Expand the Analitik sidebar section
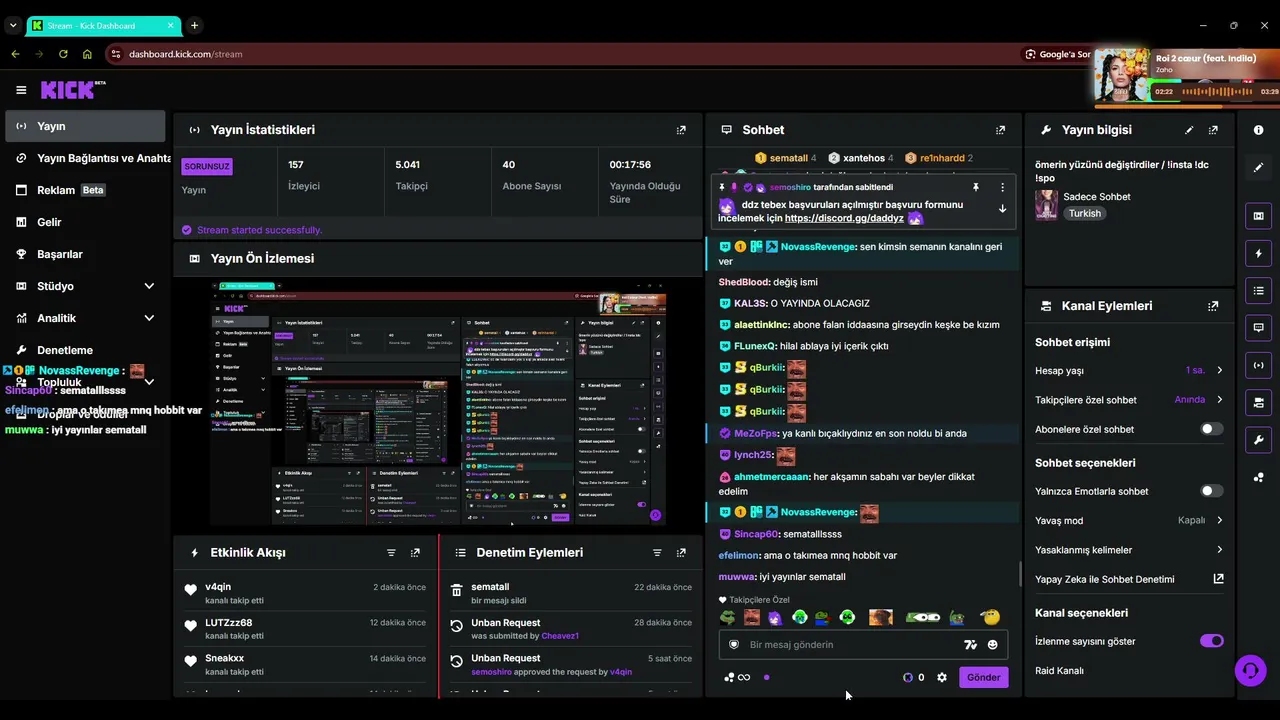The width and height of the screenshot is (1280, 720). click(149, 318)
